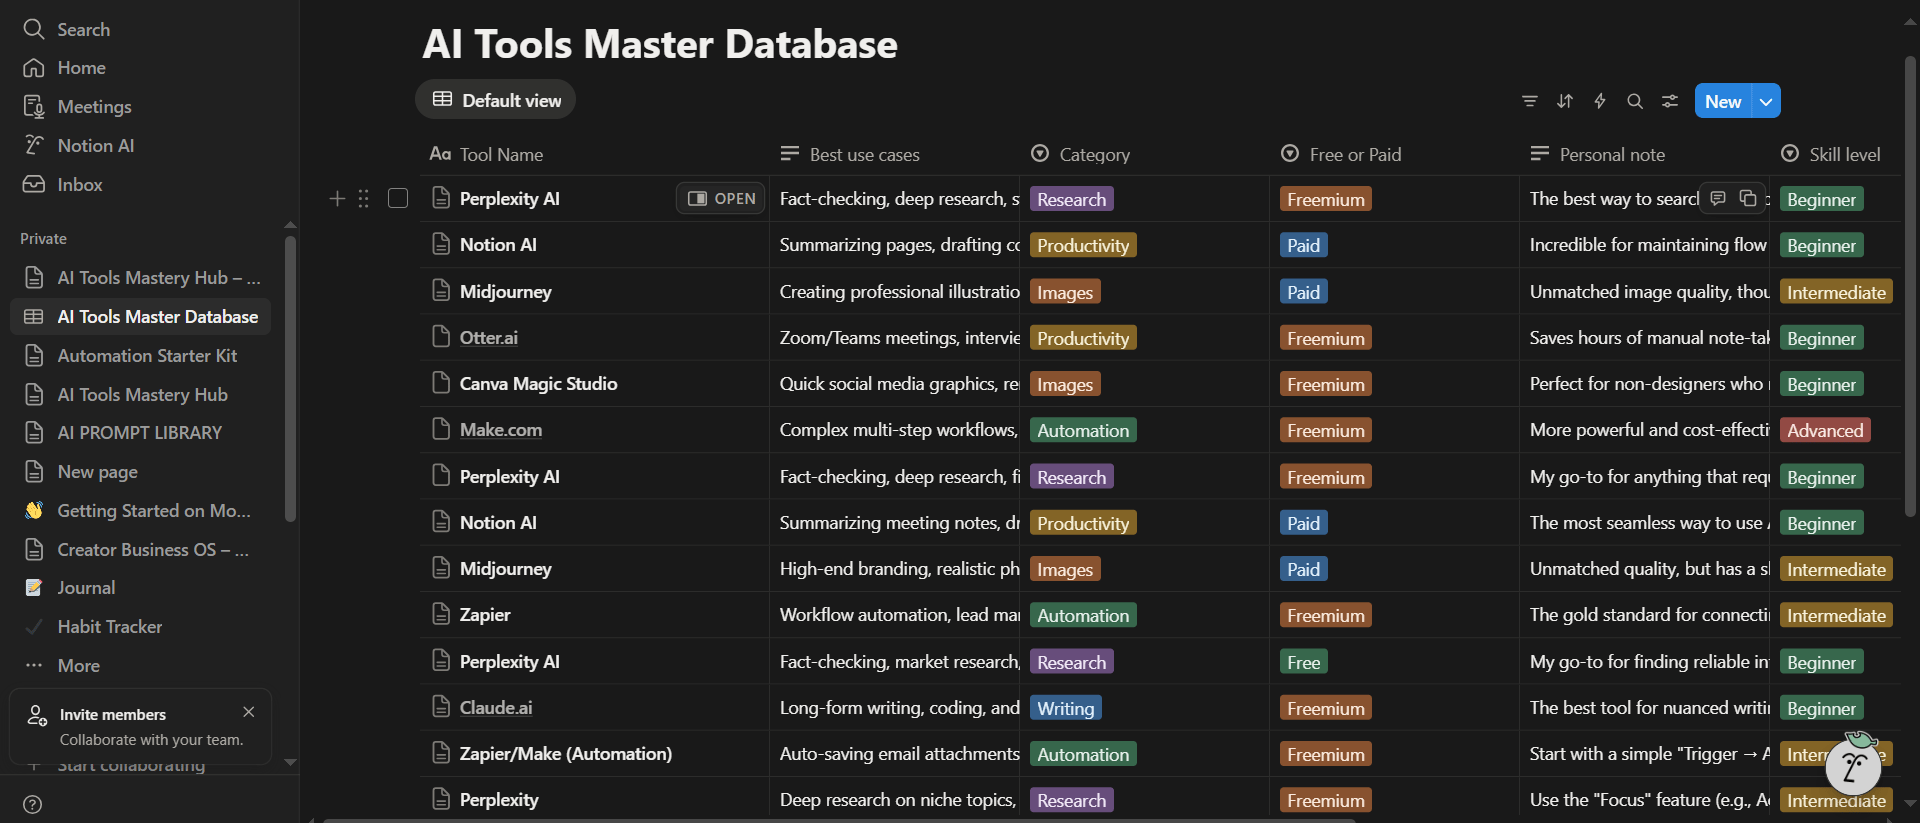Click the 'Saves hours of manual note-tak' cell
Image resolution: width=1920 pixels, height=823 pixels.
tap(1644, 338)
